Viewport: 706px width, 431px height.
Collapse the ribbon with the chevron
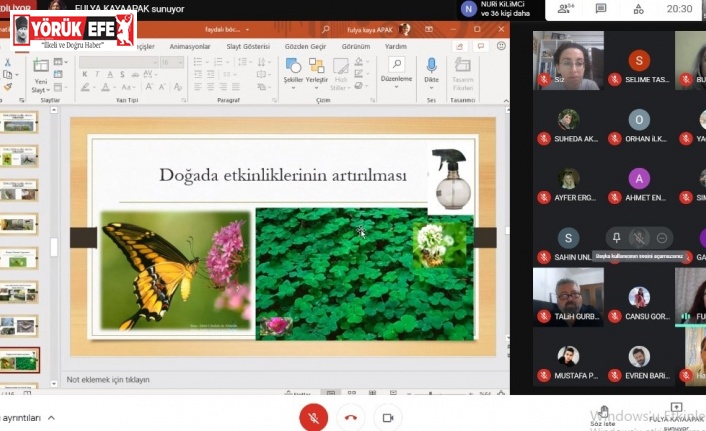pos(506,100)
